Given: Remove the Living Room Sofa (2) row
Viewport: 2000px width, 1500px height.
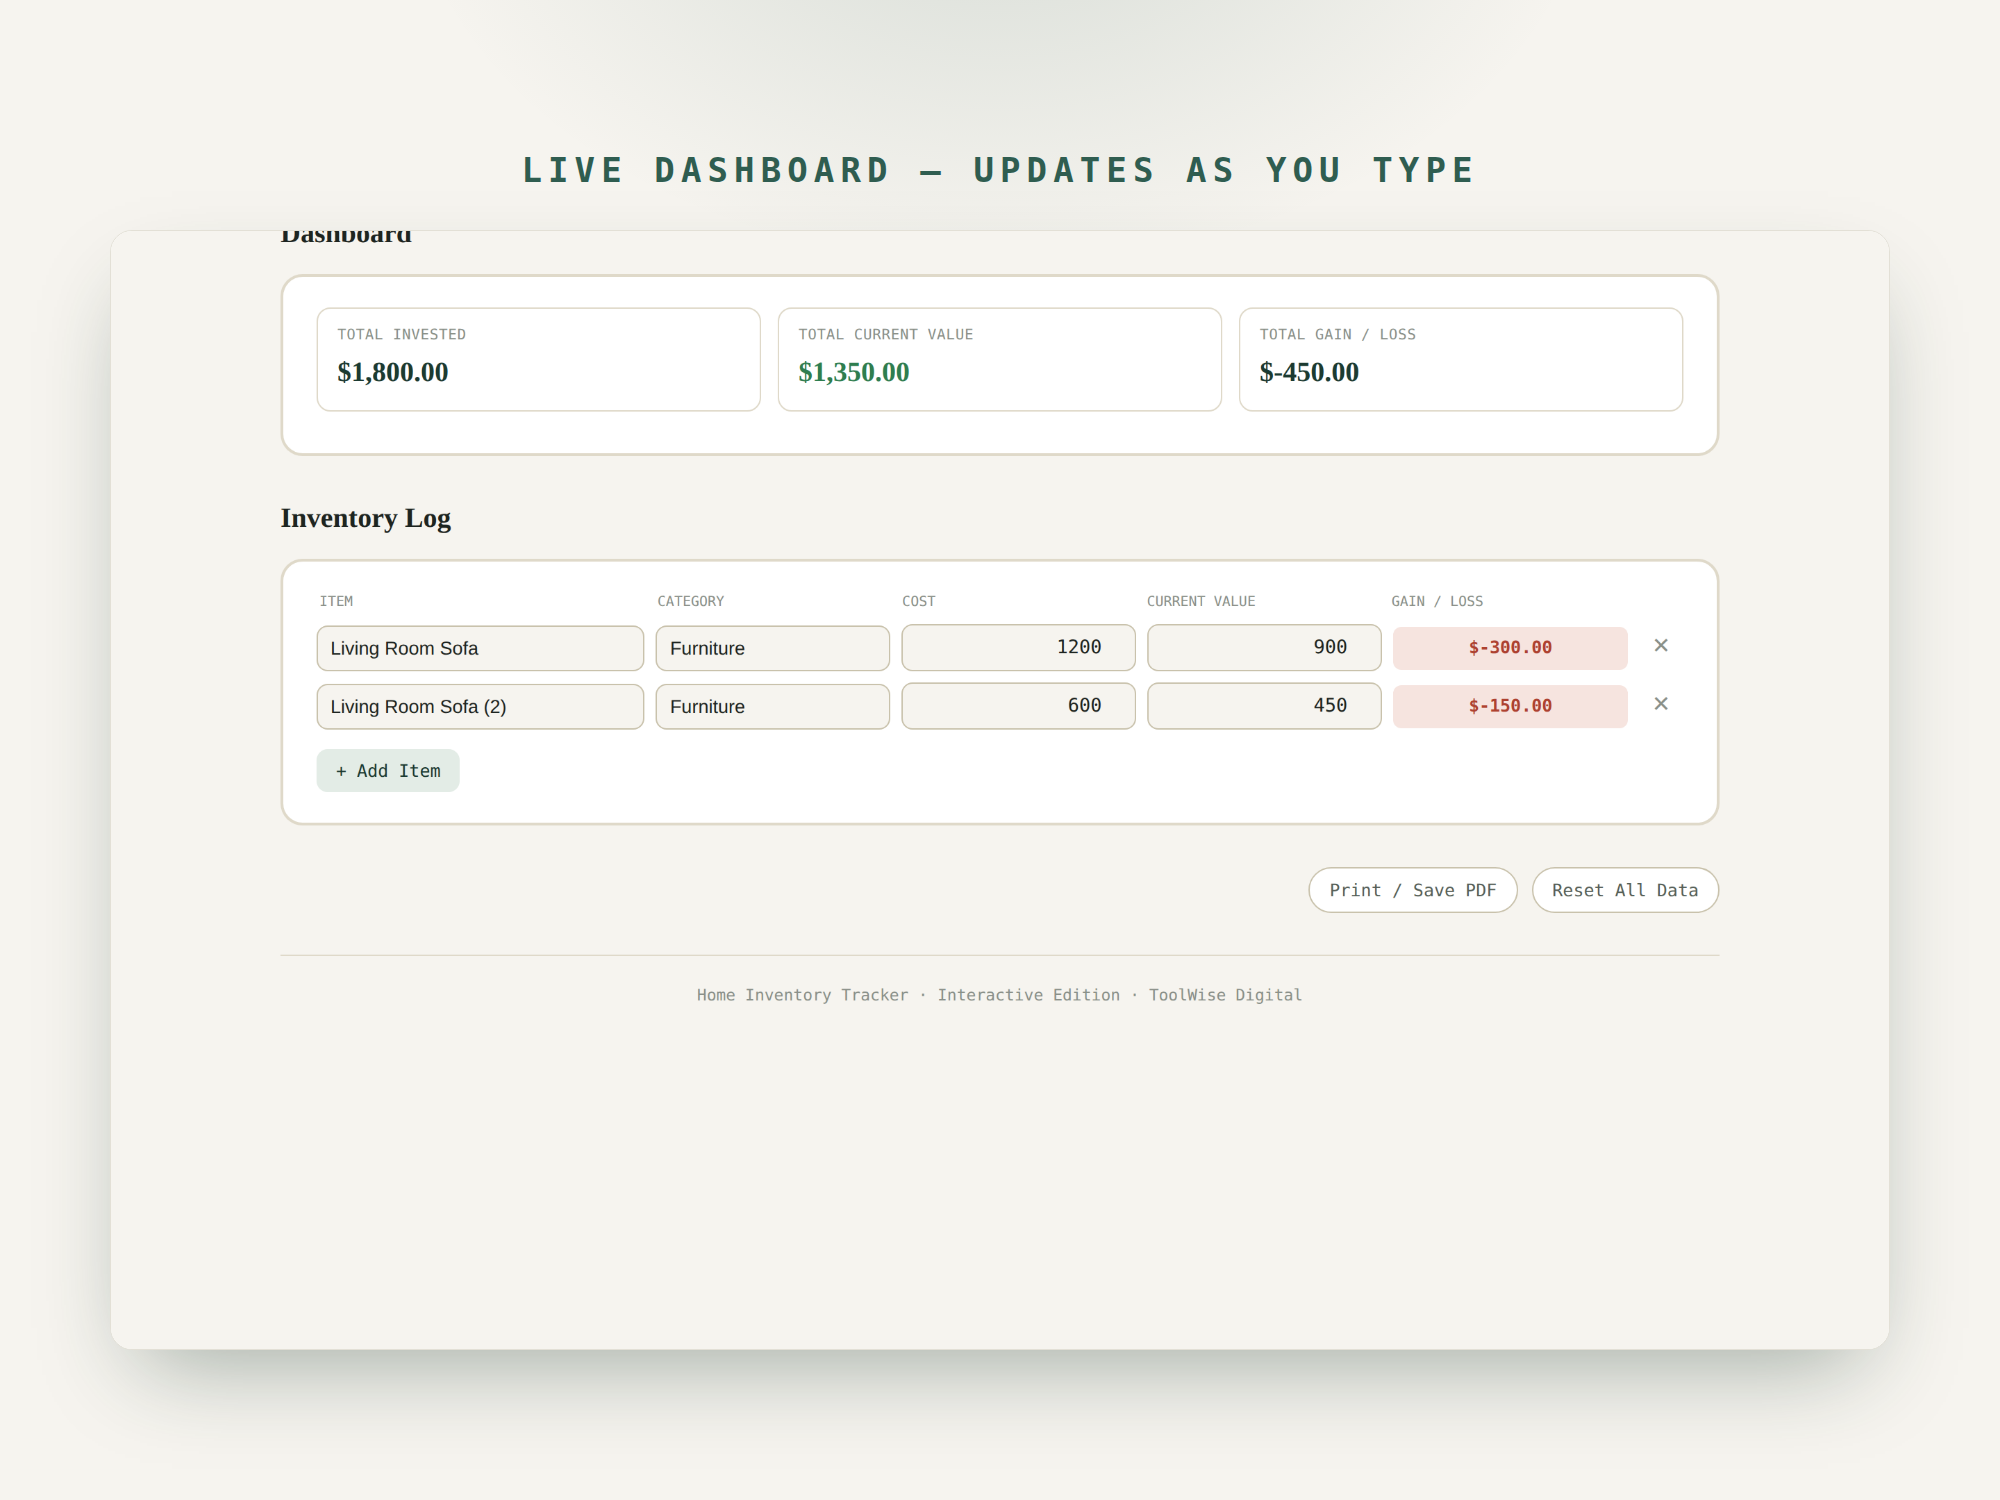Looking at the screenshot, I should click(x=1661, y=704).
